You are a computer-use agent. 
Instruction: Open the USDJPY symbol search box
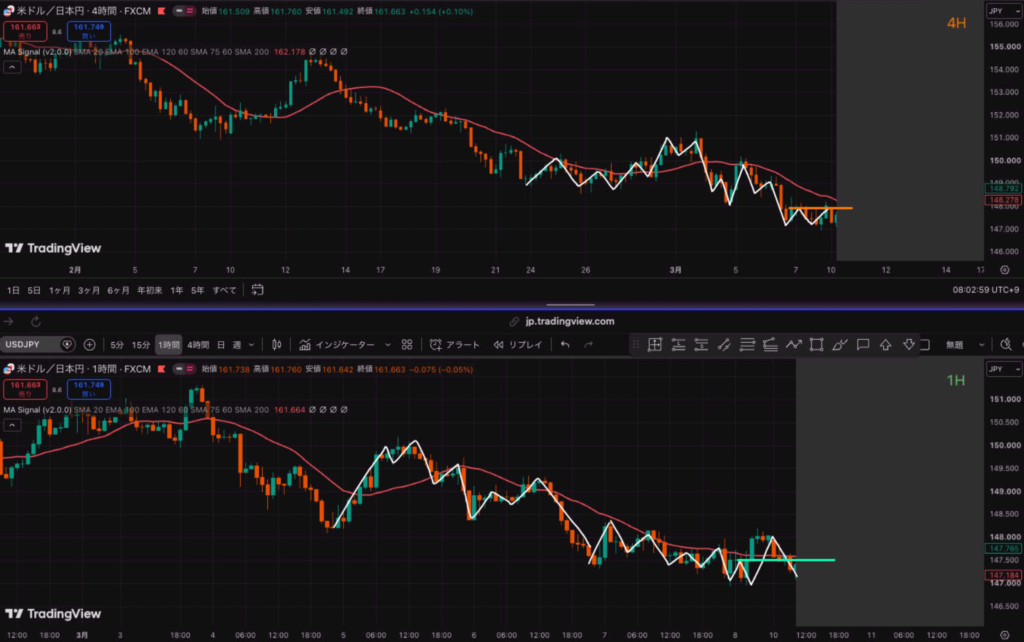point(37,344)
